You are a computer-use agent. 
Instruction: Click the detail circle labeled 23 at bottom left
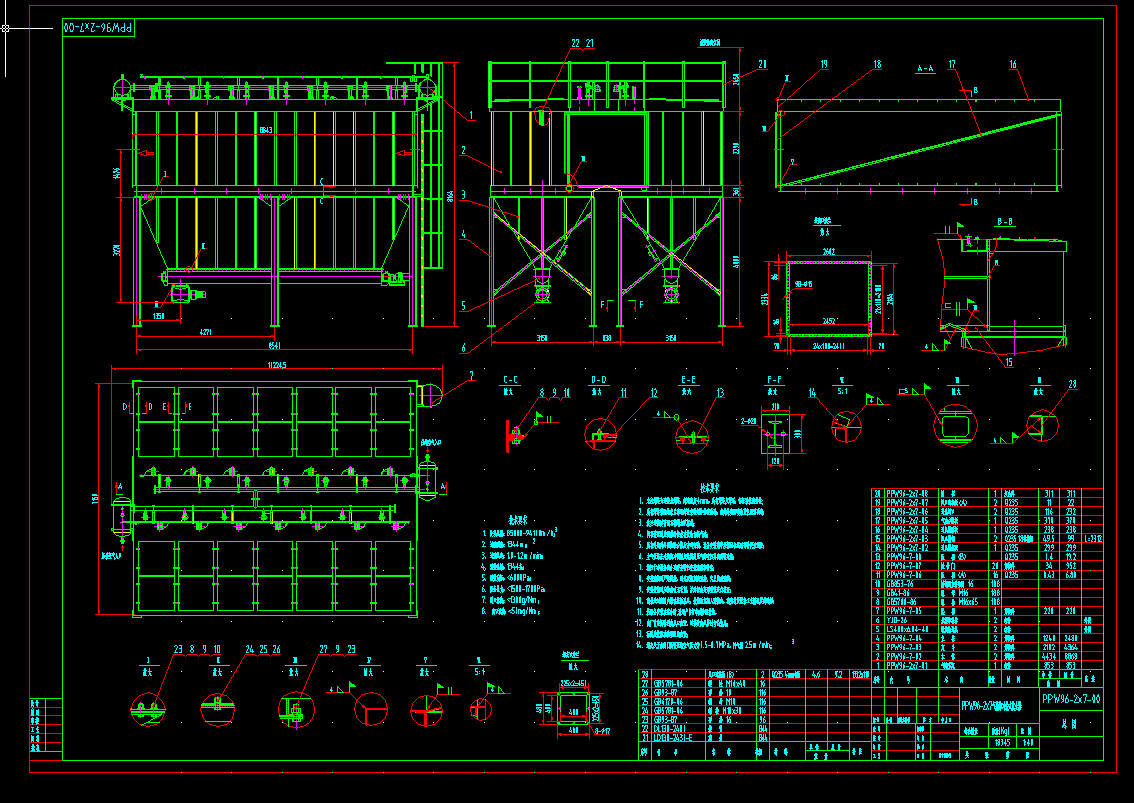click(148, 708)
